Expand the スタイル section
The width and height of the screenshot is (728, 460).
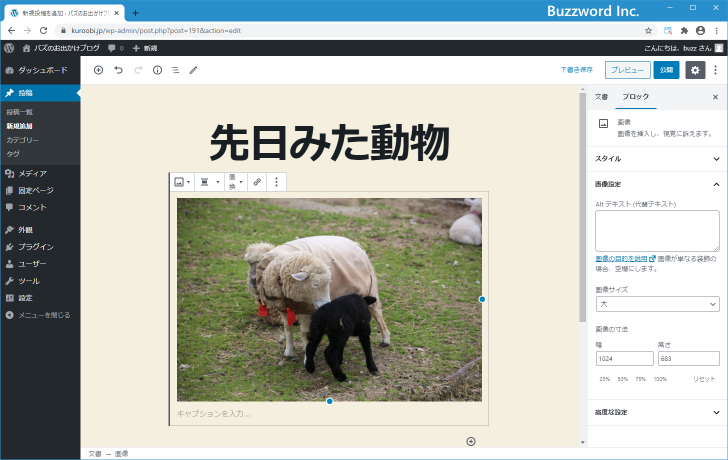pos(657,159)
